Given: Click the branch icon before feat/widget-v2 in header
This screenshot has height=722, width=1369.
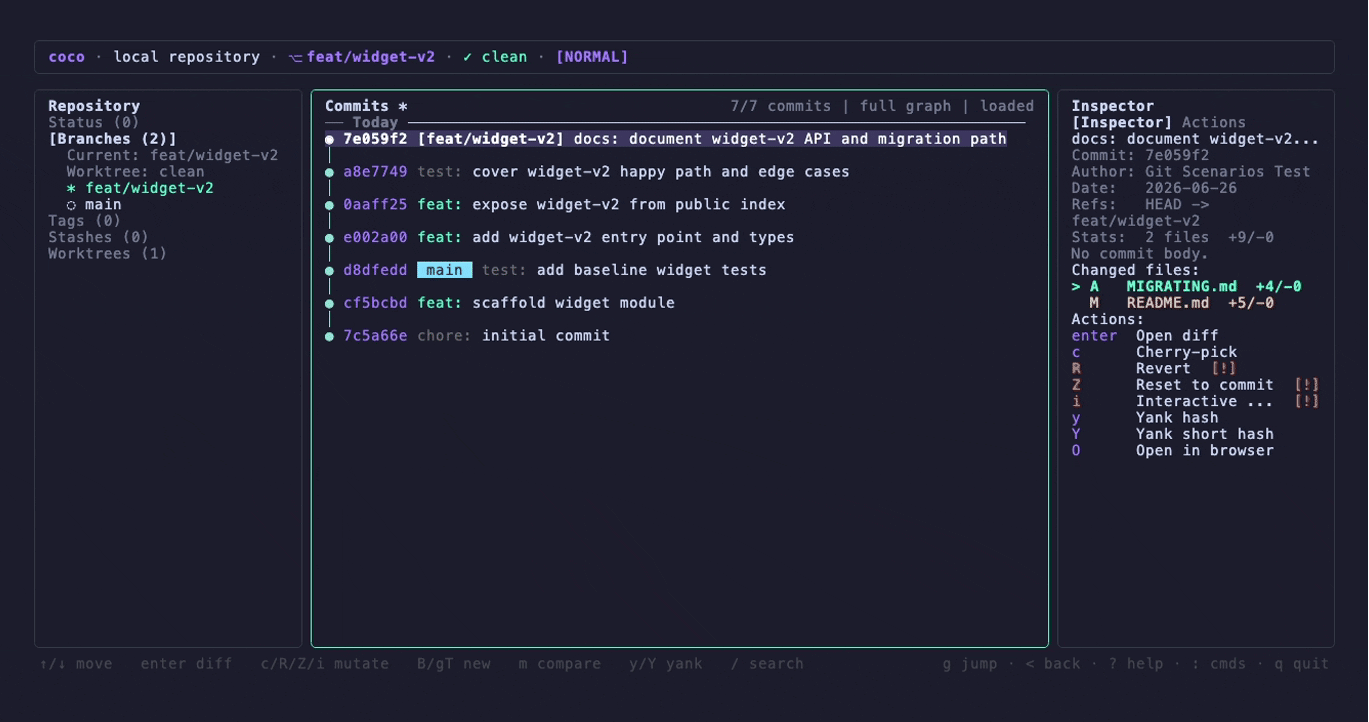Looking at the screenshot, I should tap(294, 57).
